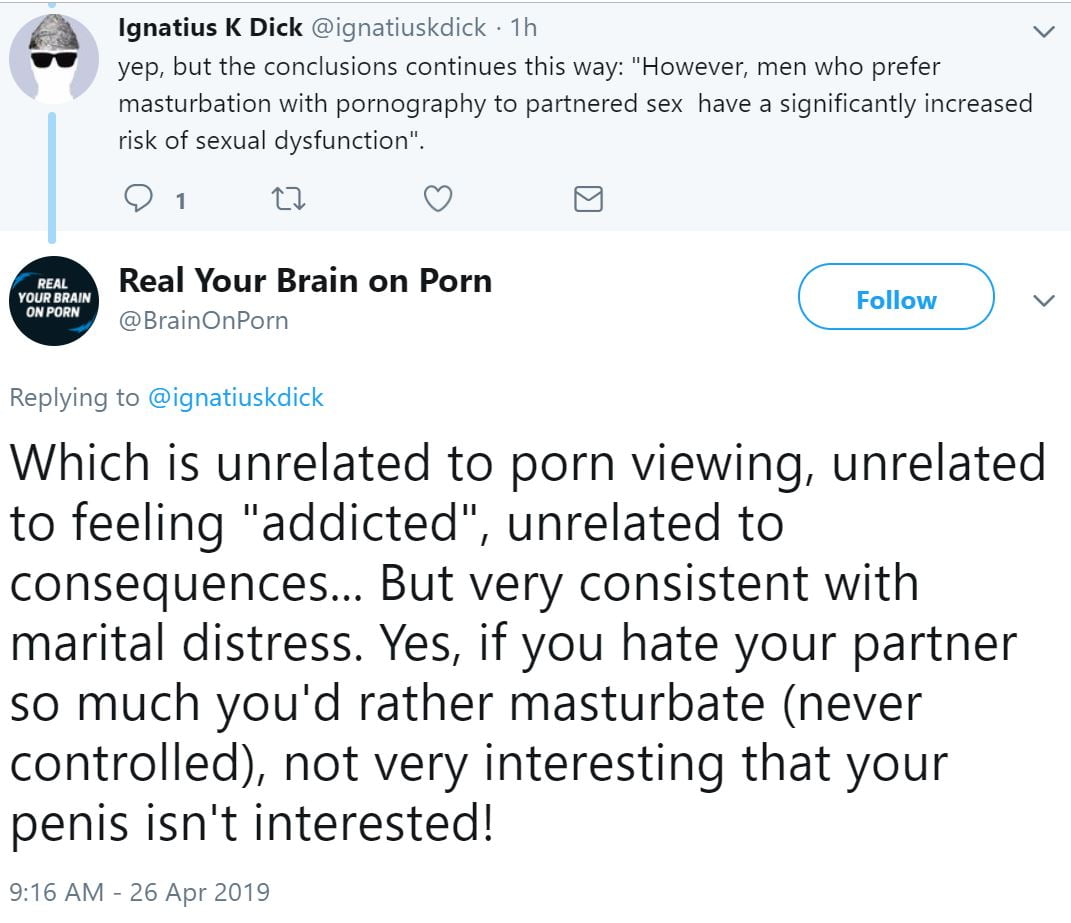
Task: Click the 1h timestamp on top tweet
Action: pyautogui.click(x=523, y=29)
